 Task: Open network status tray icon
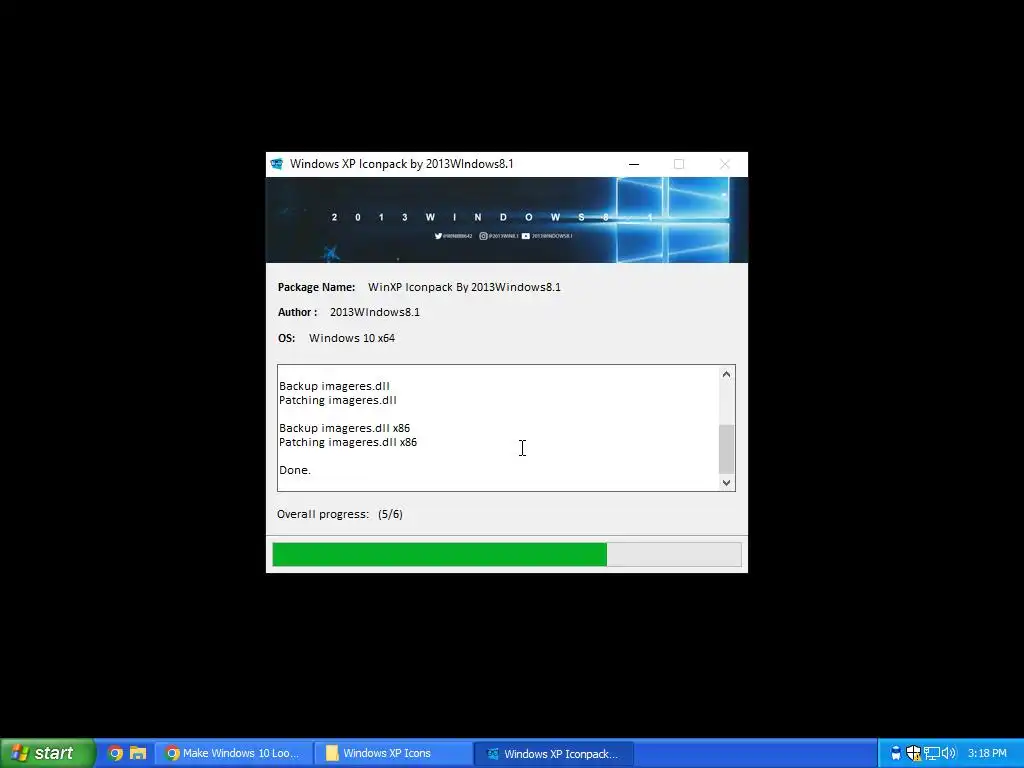coord(932,753)
